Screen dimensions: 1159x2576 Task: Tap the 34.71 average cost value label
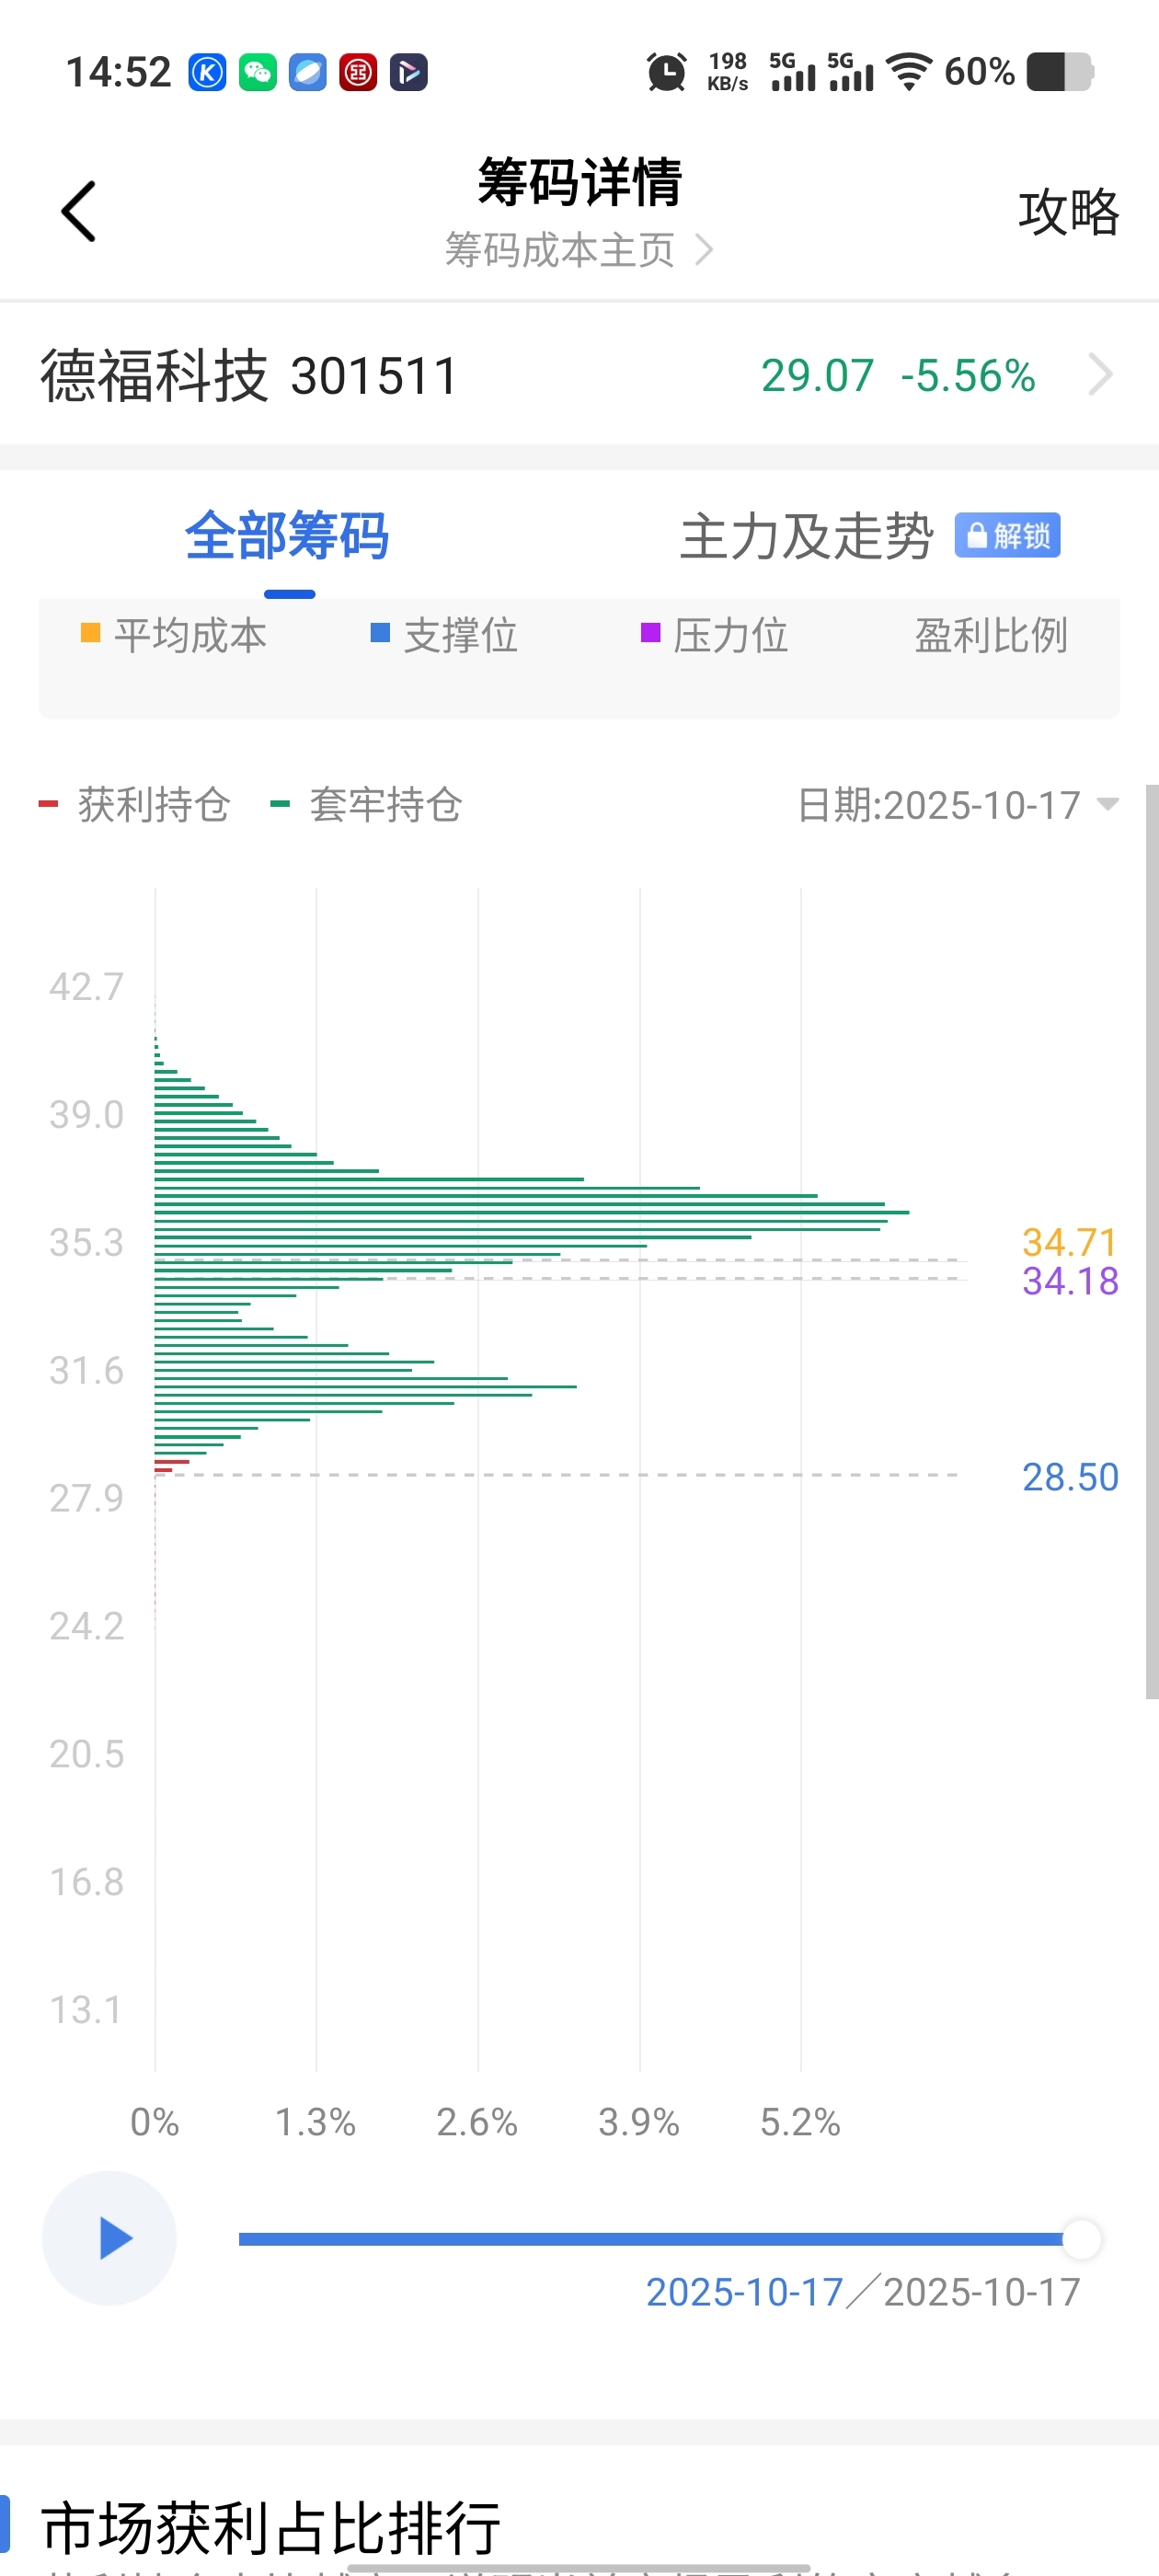click(1068, 1242)
